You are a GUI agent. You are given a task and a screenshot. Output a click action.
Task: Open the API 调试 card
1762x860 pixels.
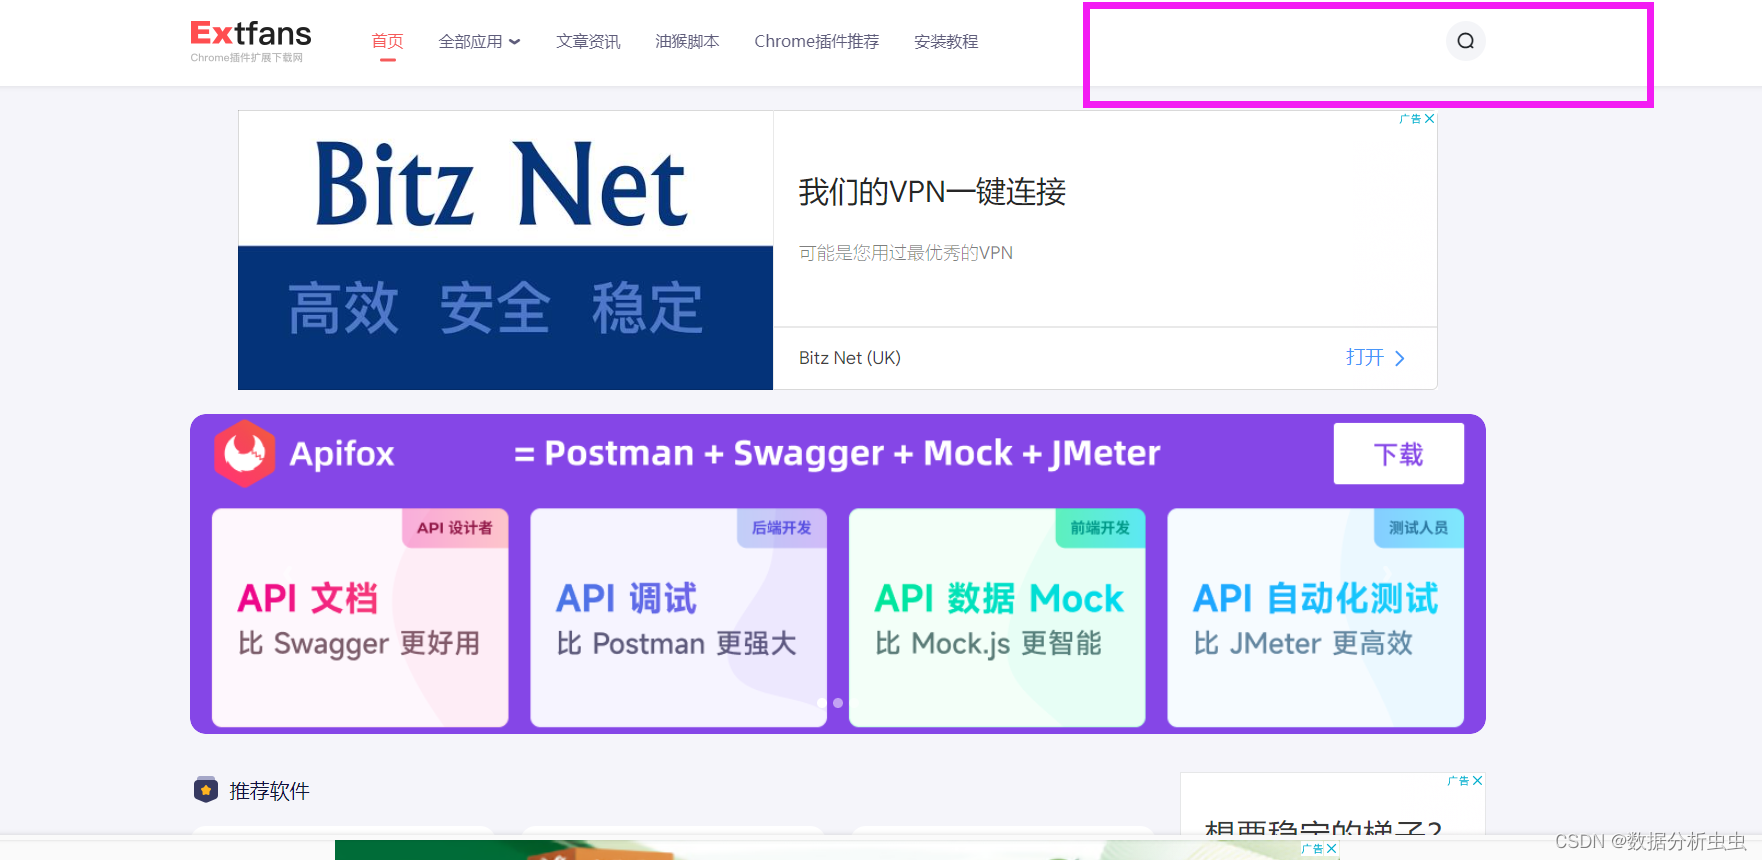[678, 618]
